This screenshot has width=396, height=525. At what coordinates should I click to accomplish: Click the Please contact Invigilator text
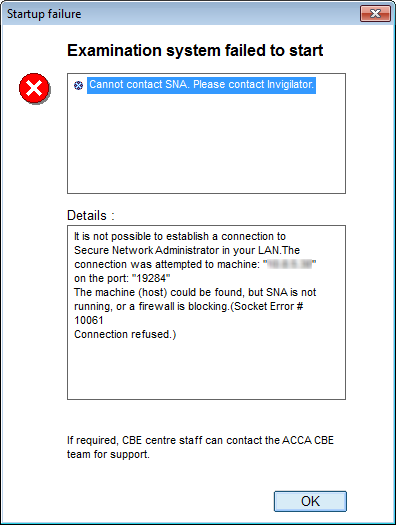pos(253,85)
